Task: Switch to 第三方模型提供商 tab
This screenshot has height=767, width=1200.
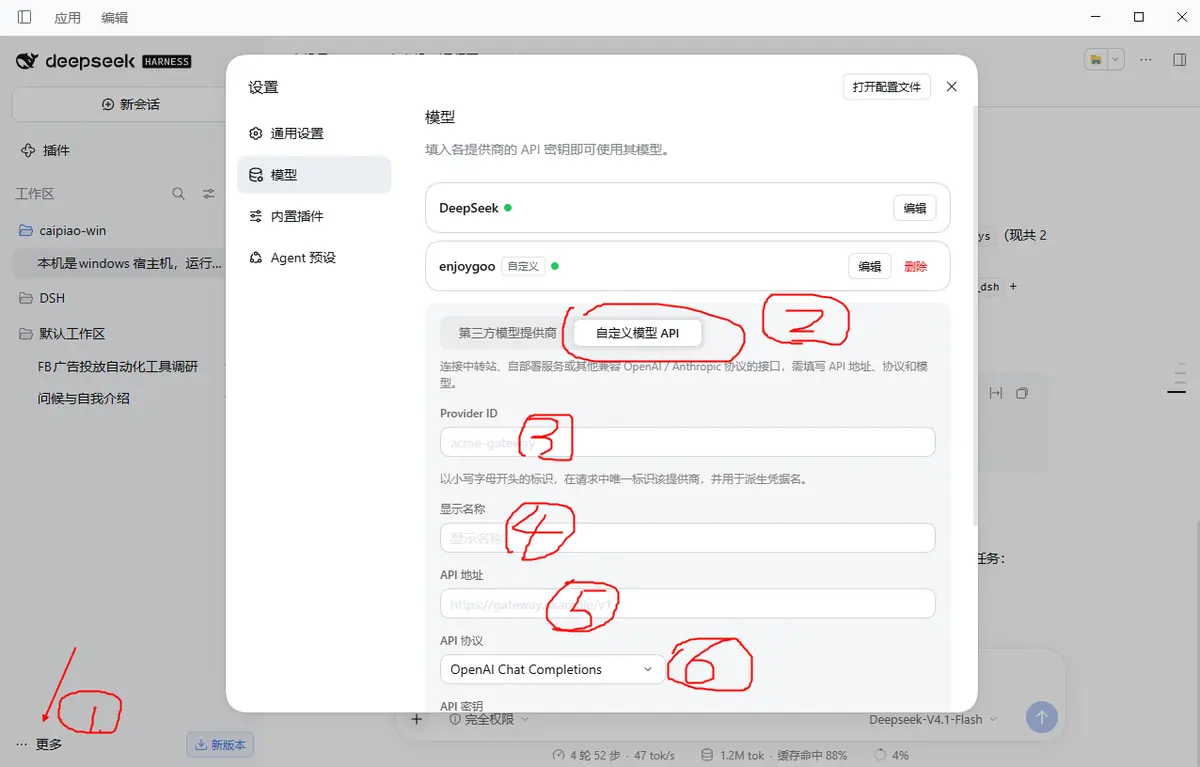Action: click(x=508, y=333)
